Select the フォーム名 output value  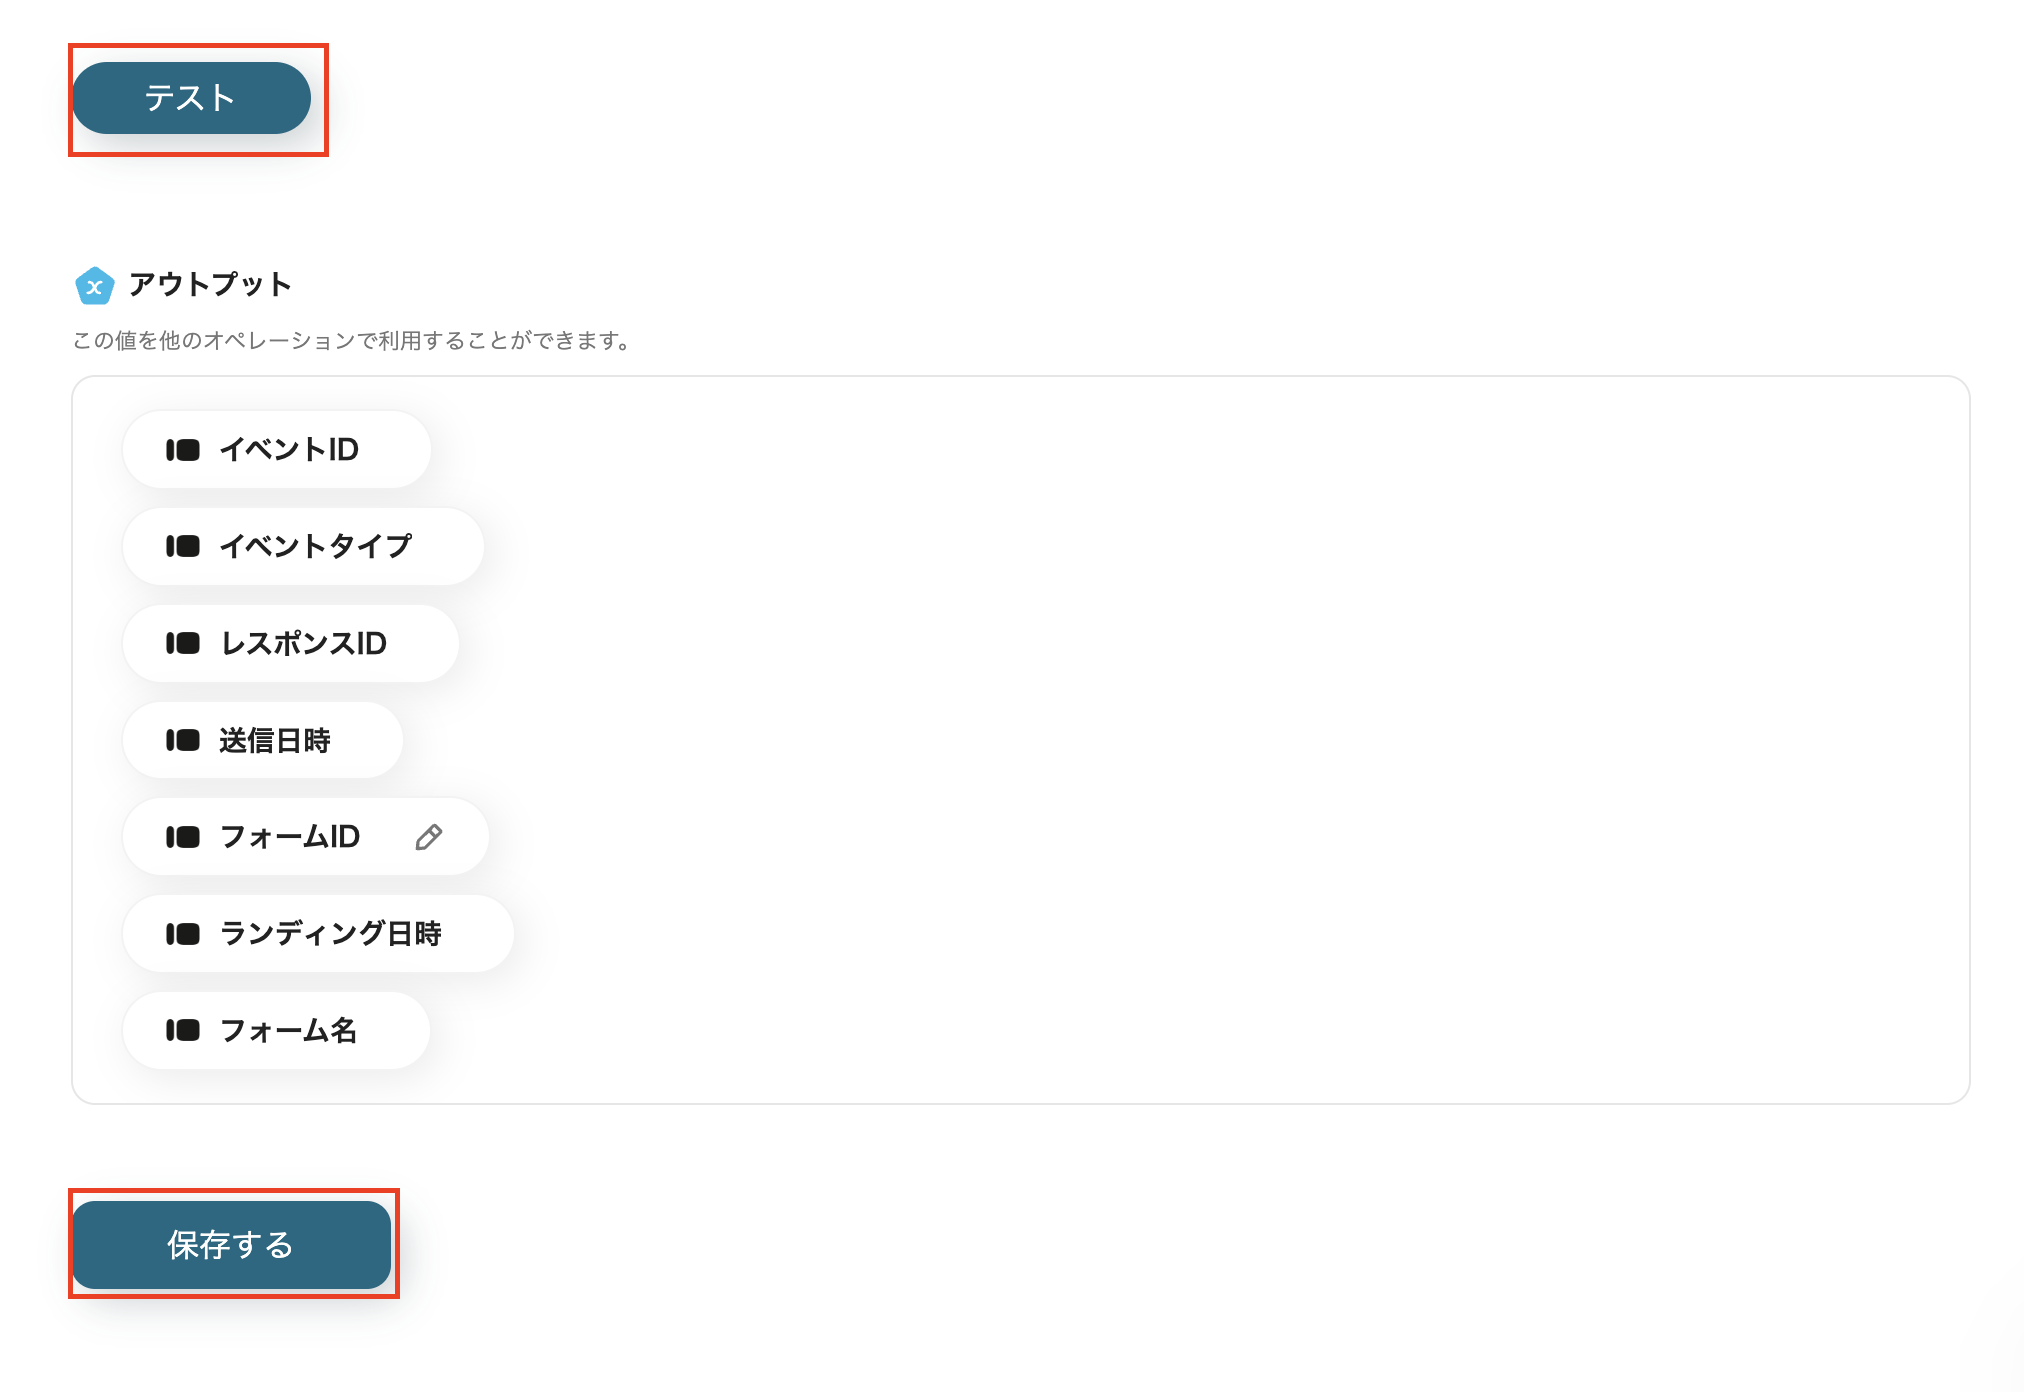click(276, 1030)
